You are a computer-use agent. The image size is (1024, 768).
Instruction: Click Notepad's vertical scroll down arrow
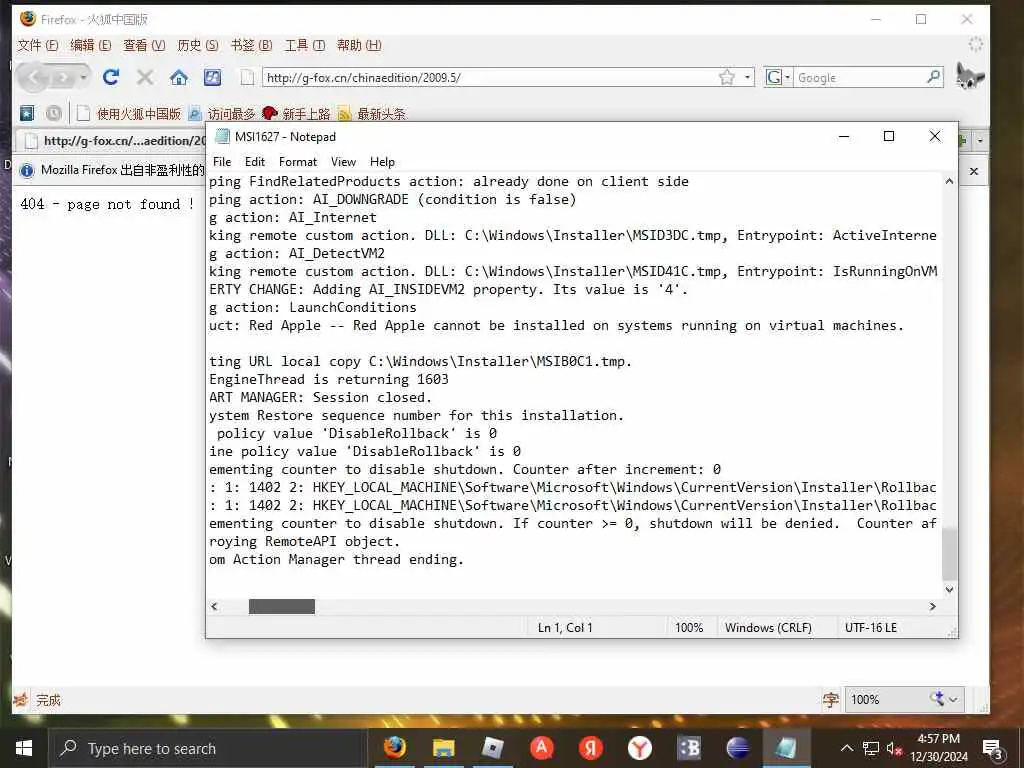[950, 589]
